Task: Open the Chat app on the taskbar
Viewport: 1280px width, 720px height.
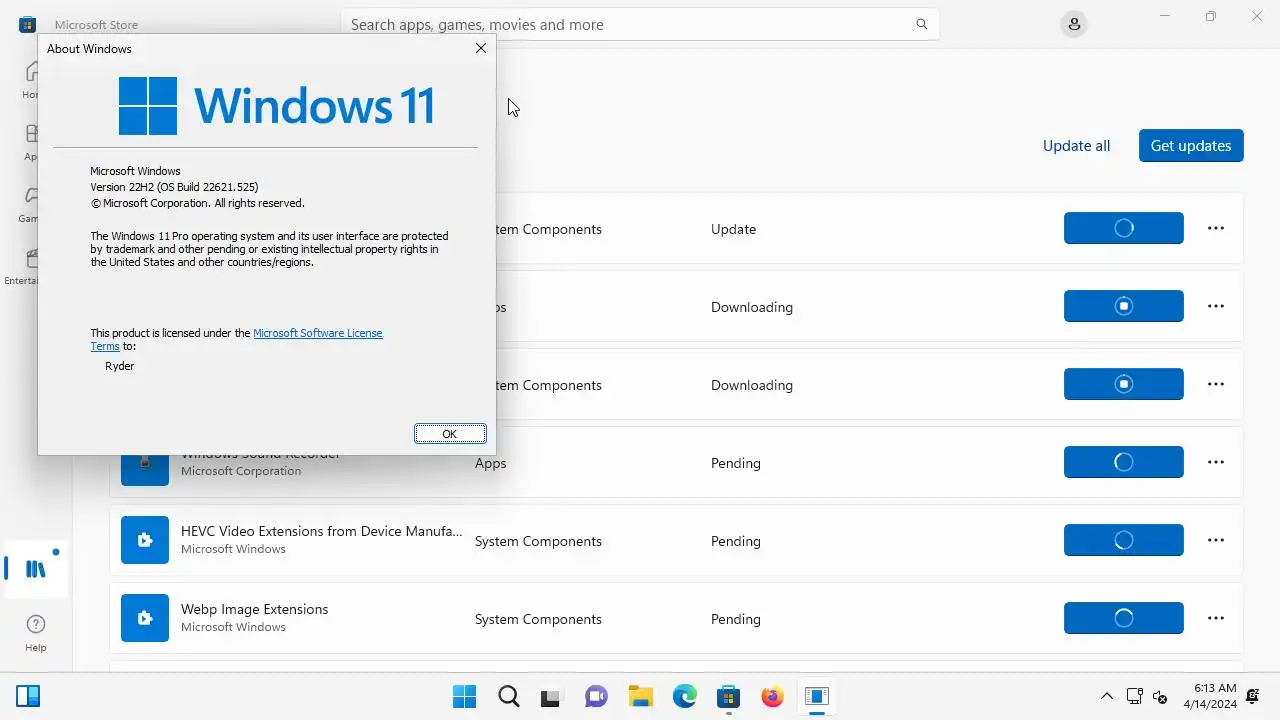Action: (596, 696)
